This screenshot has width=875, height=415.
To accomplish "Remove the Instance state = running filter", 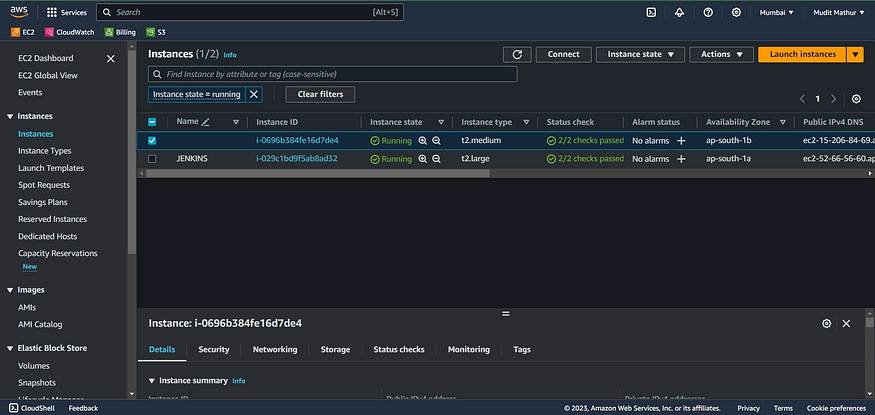I will tap(253, 94).
